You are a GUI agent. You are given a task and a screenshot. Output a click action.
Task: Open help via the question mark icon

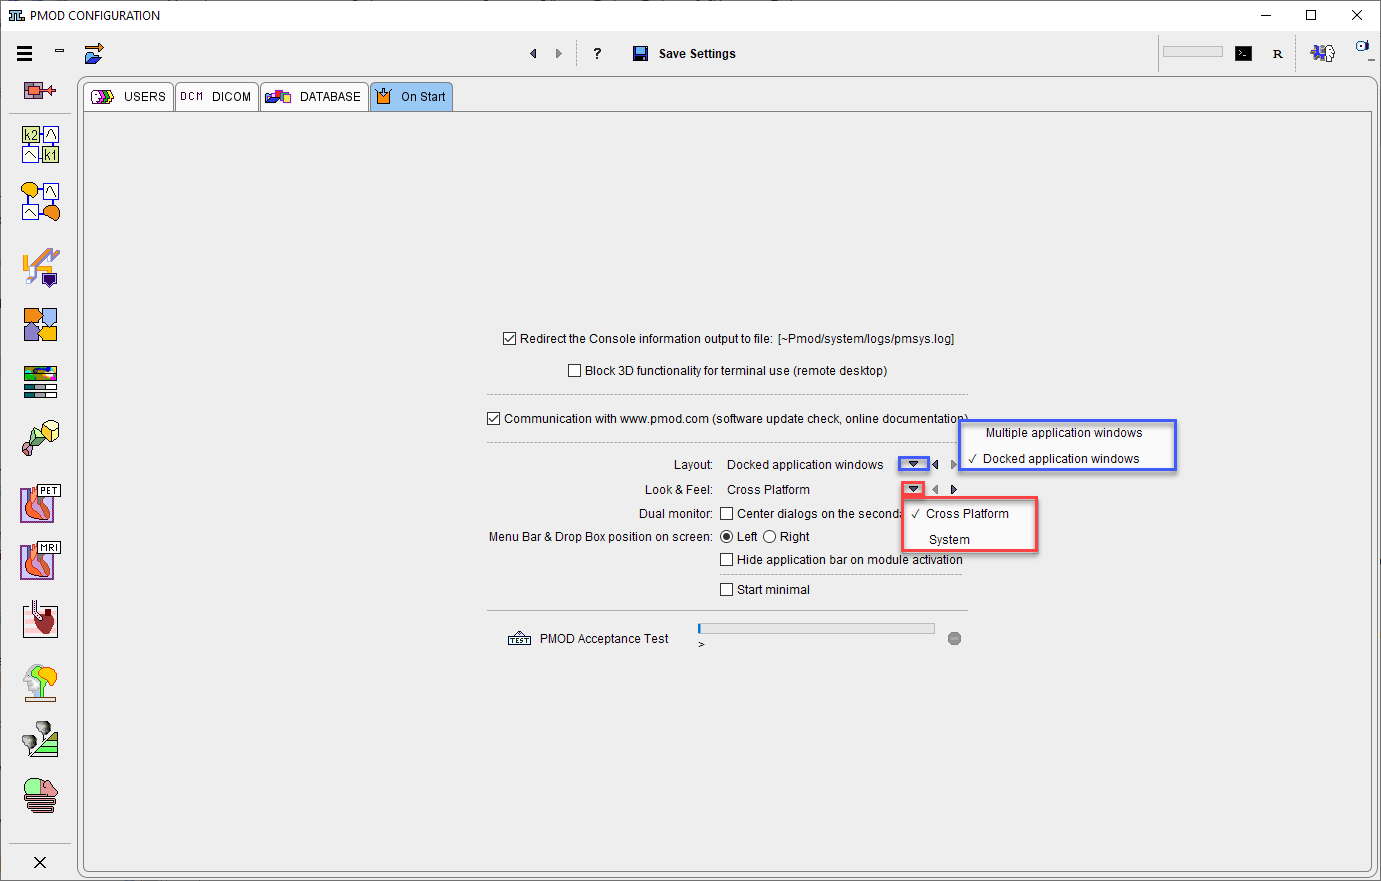(x=597, y=54)
